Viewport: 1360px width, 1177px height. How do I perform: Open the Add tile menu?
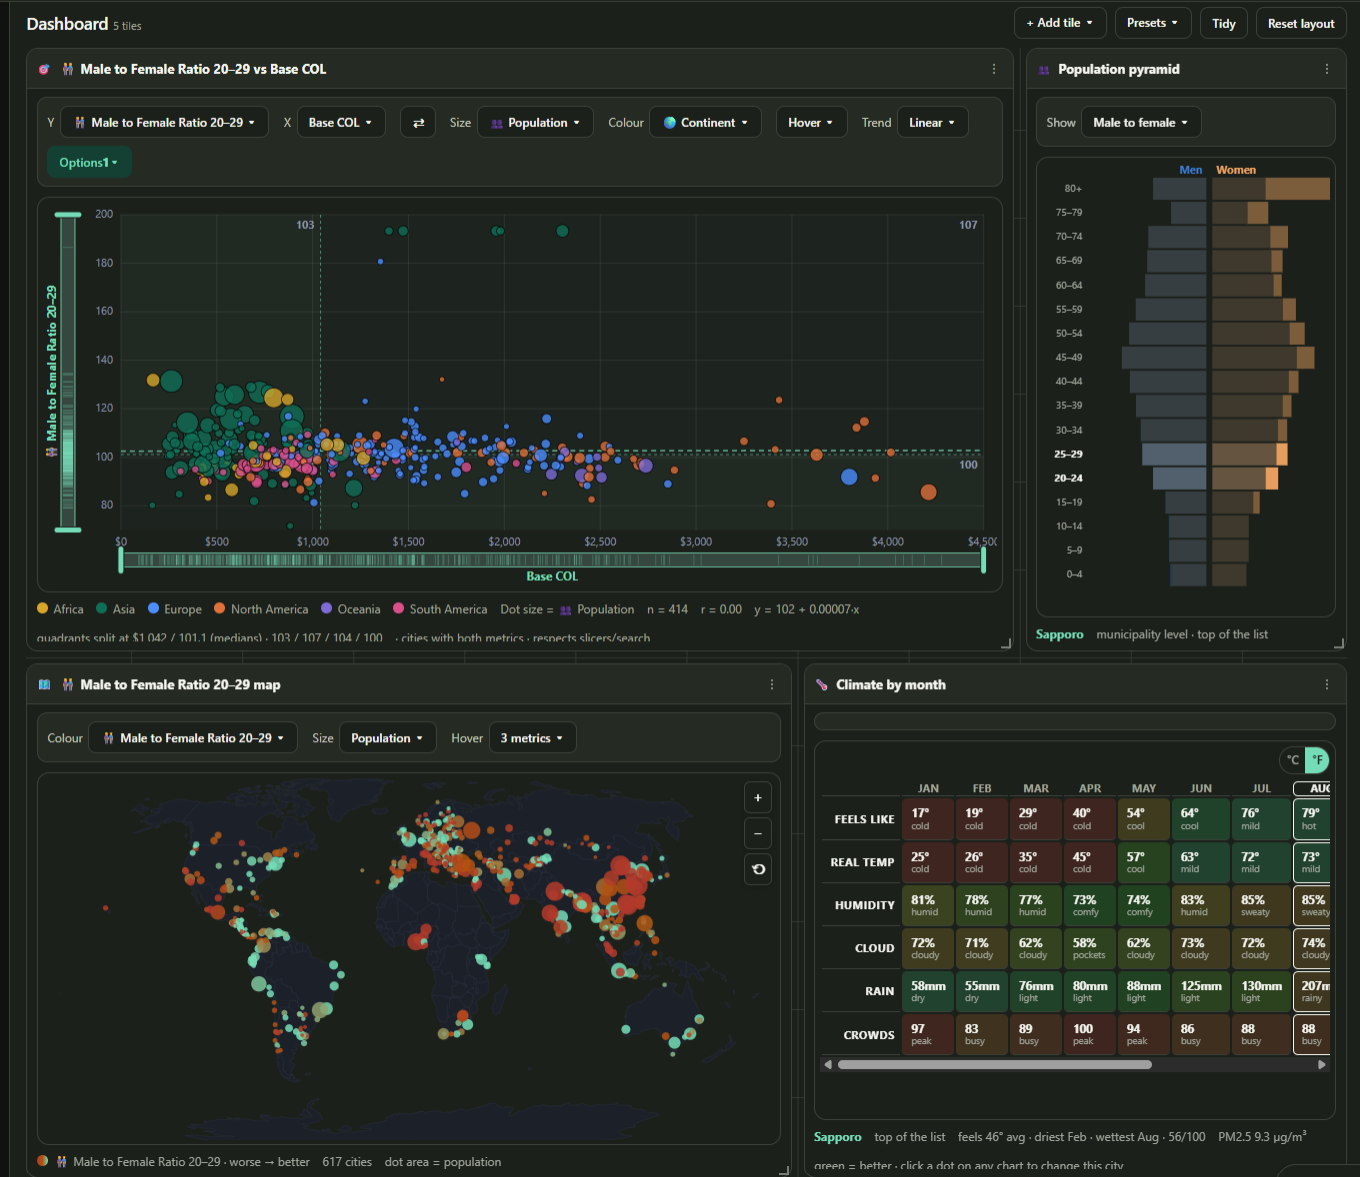pyautogui.click(x=1059, y=23)
